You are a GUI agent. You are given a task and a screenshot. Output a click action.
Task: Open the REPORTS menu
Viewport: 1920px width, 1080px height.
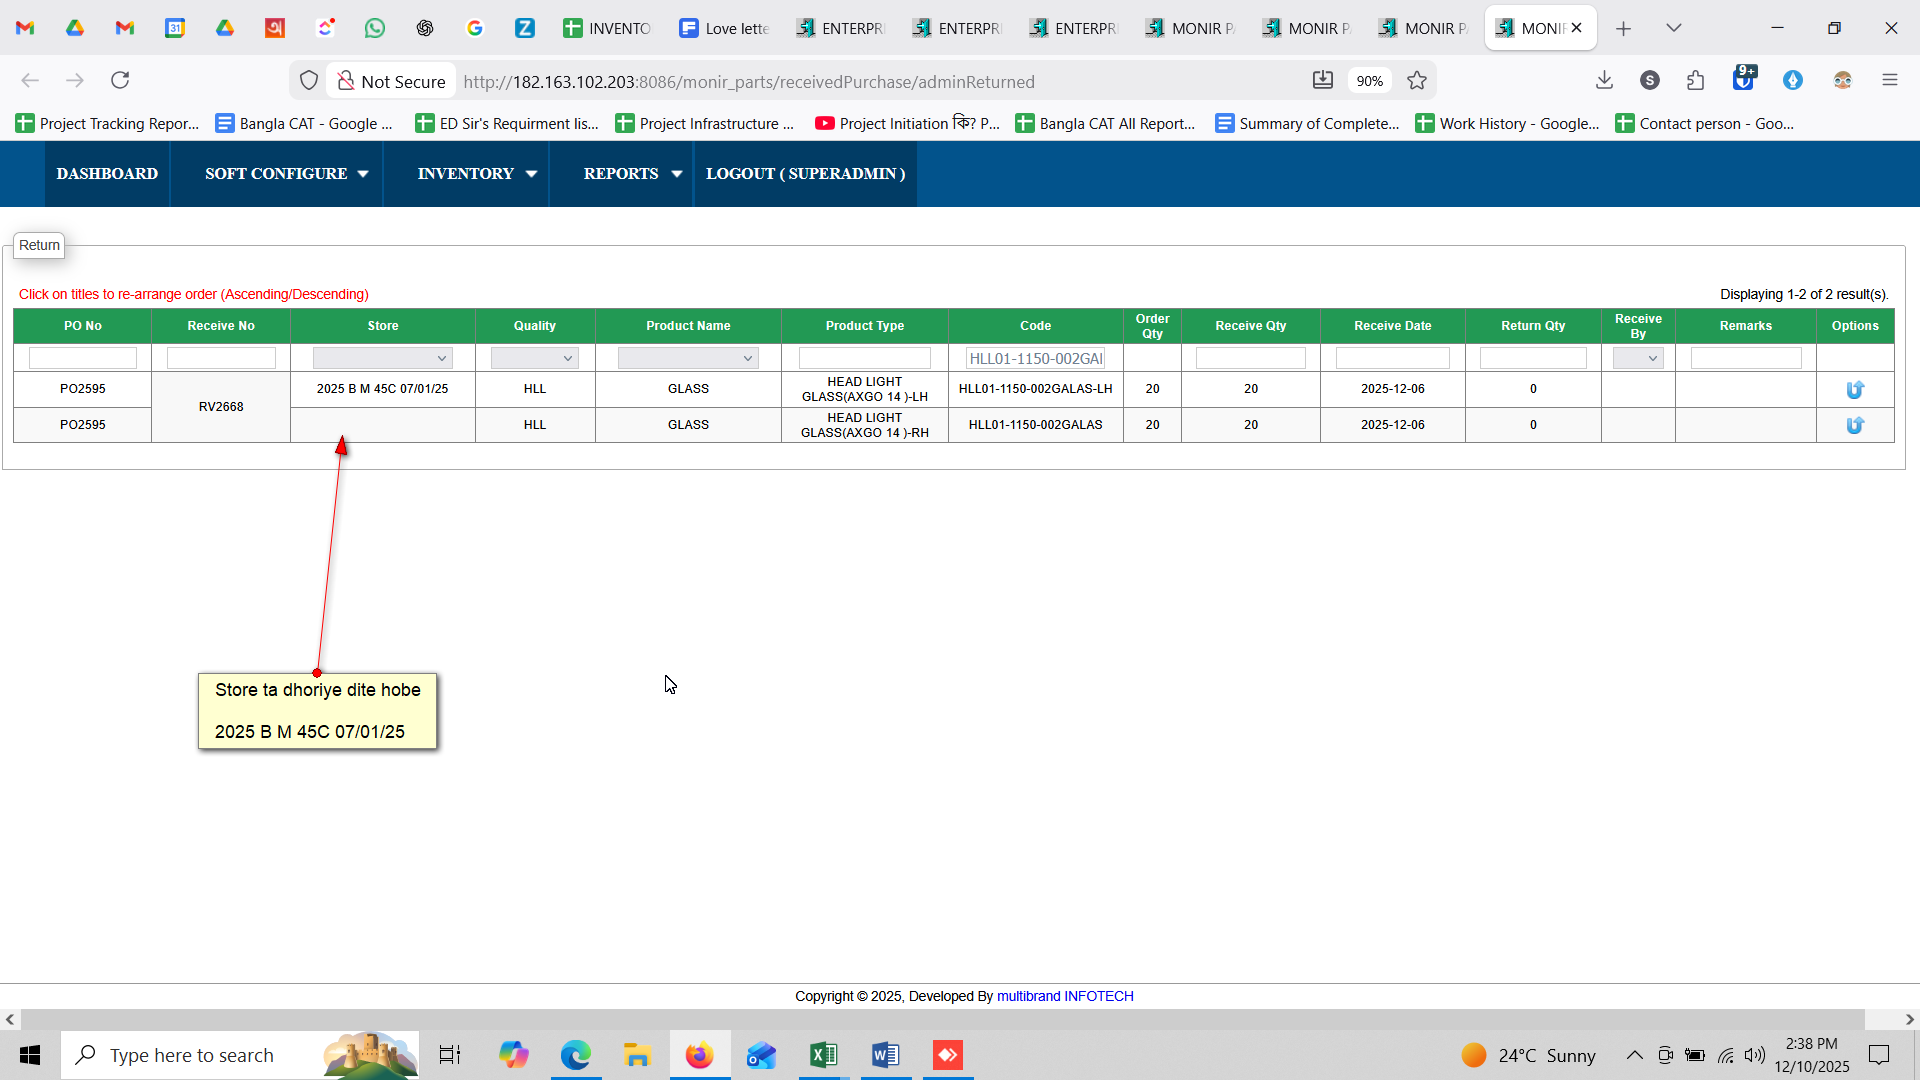click(631, 174)
